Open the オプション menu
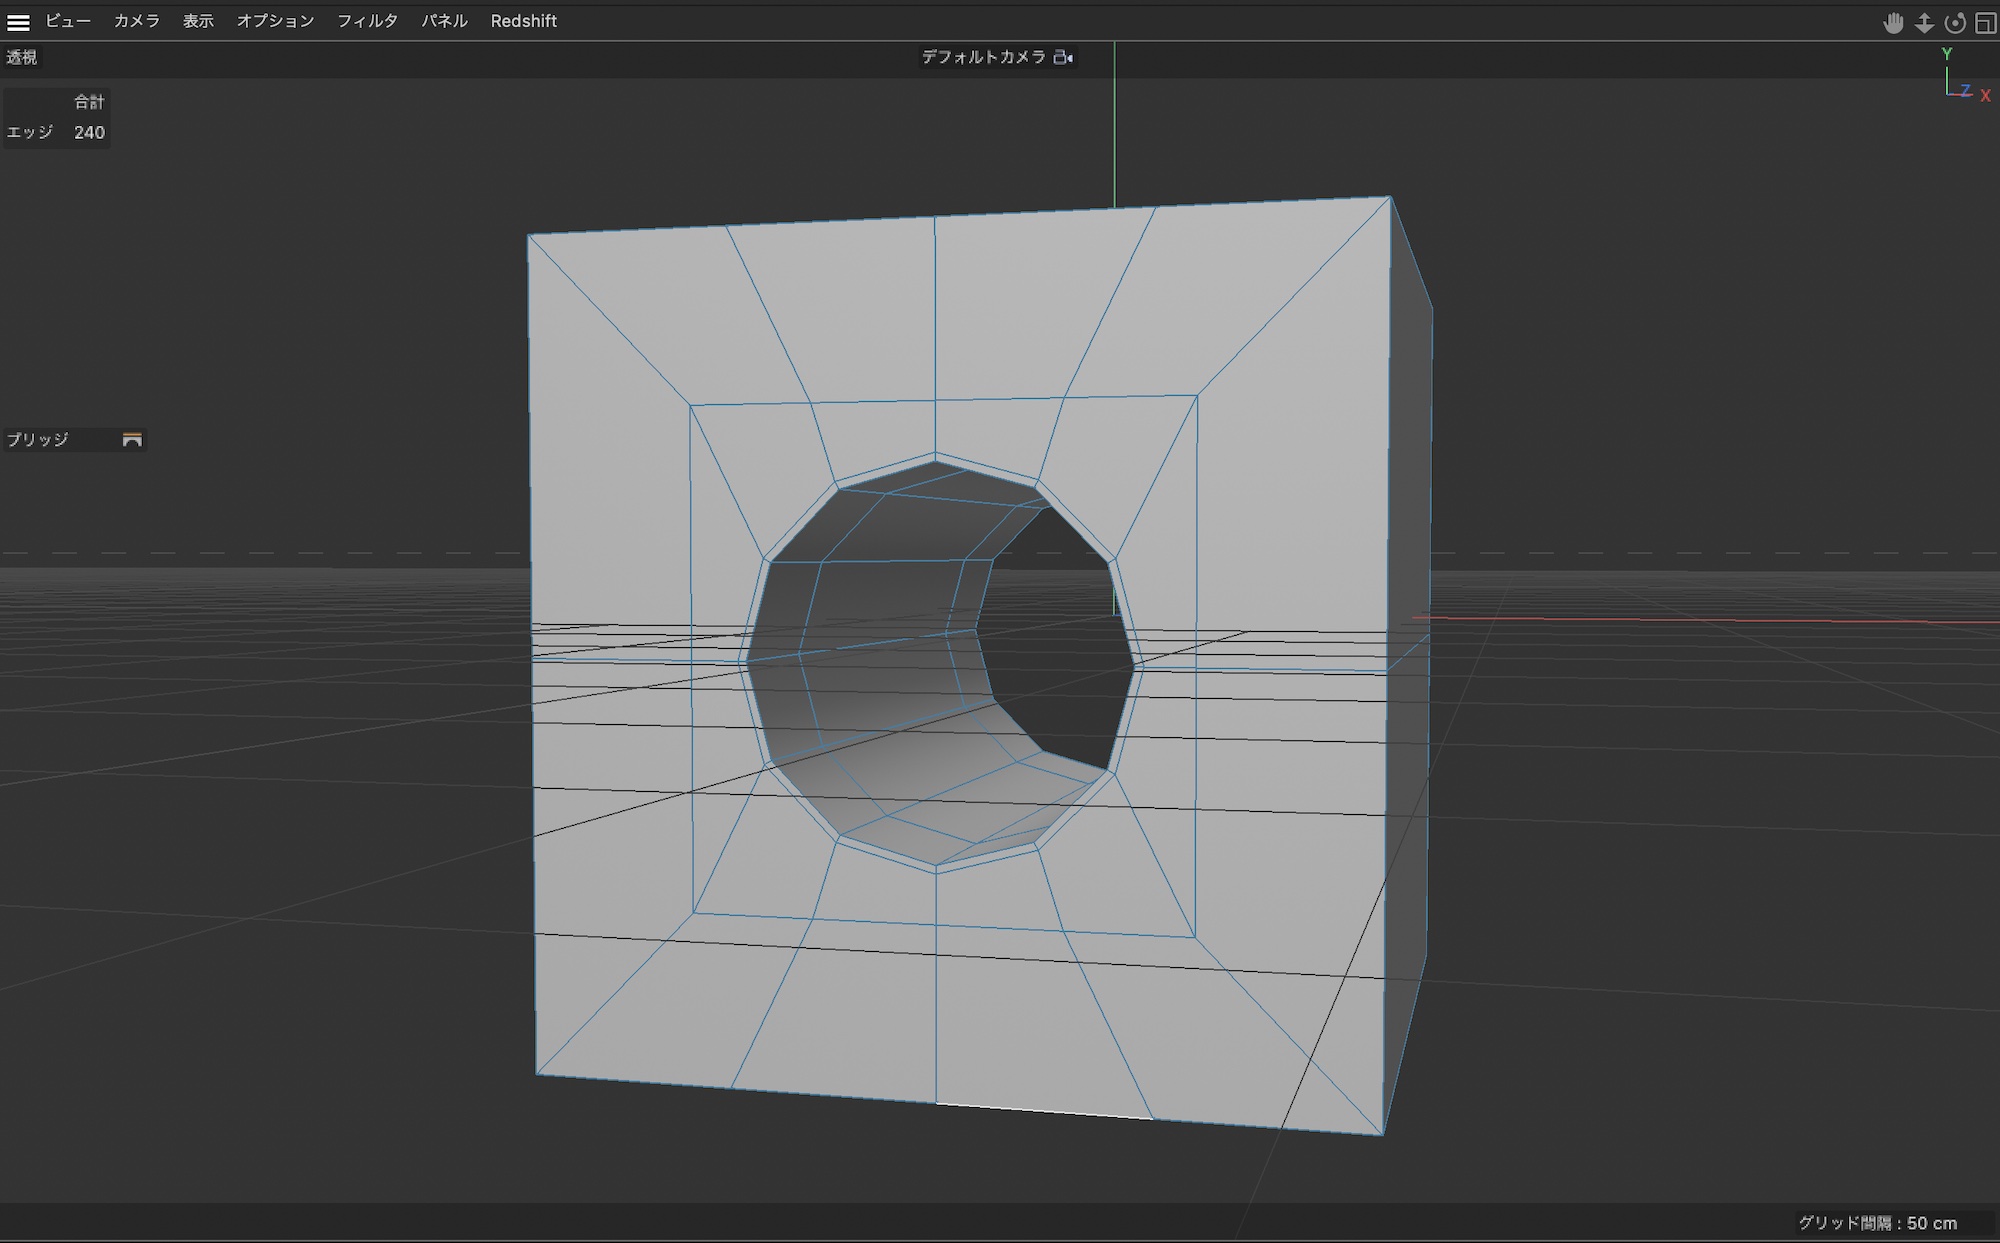 tap(275, 21)
